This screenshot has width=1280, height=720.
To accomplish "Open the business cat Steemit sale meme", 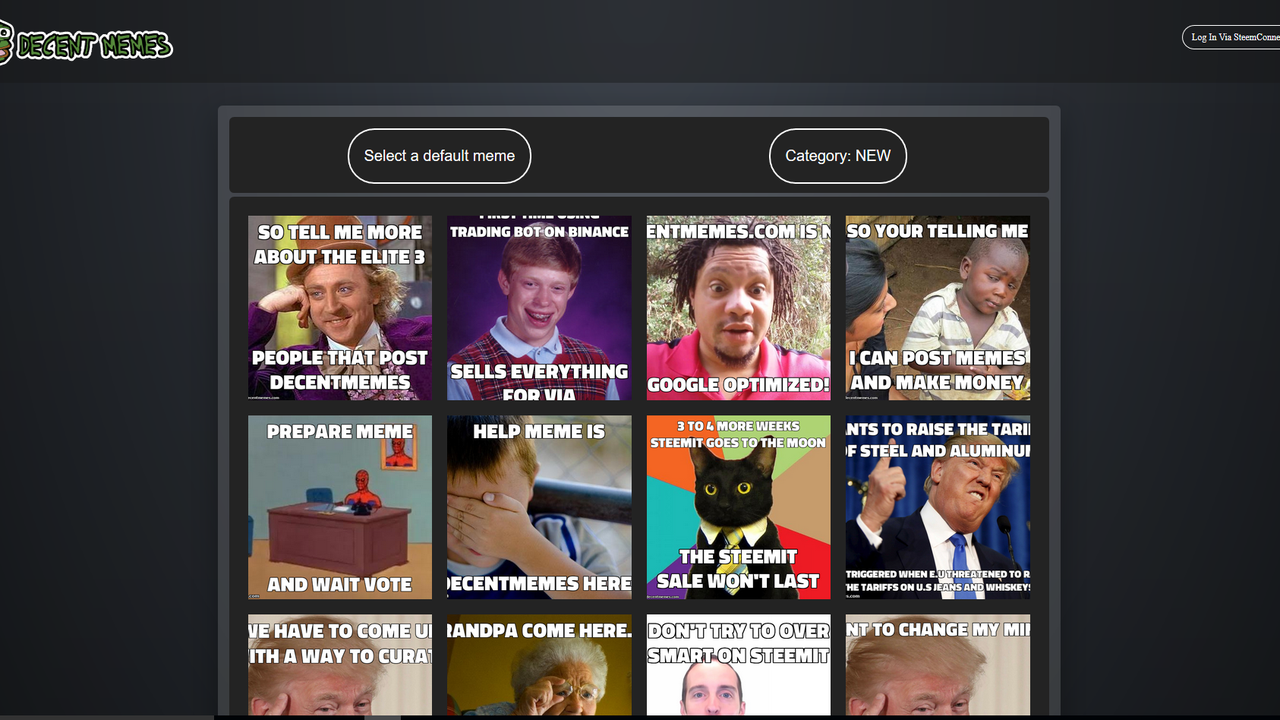I will [x=738, y=507].
